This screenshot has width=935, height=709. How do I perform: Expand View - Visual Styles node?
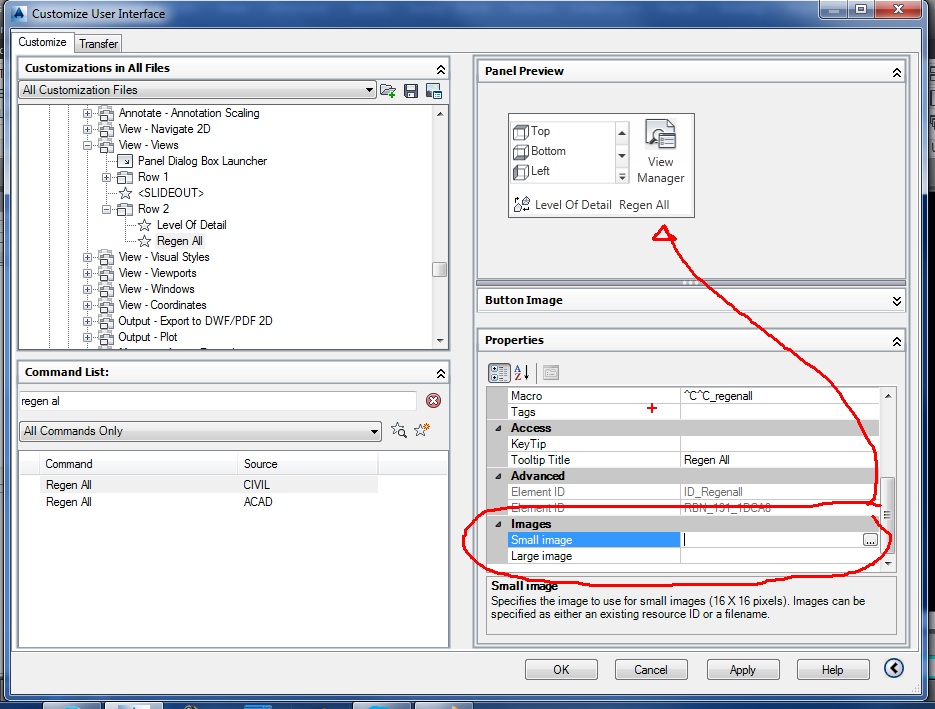pos(87,257)
